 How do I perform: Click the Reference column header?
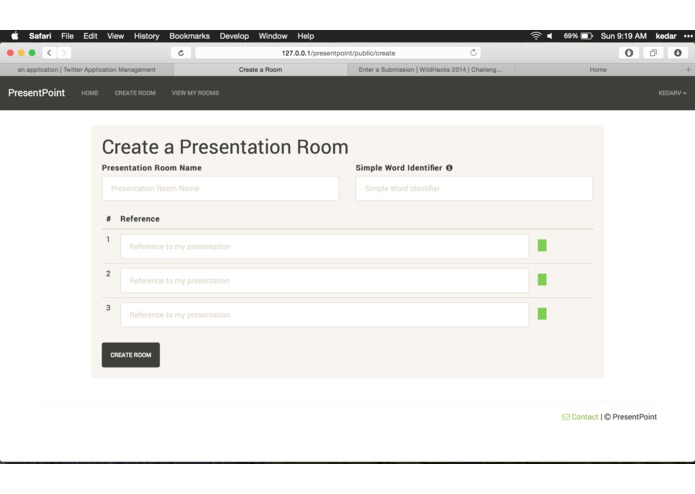click(x=140, y=219)
